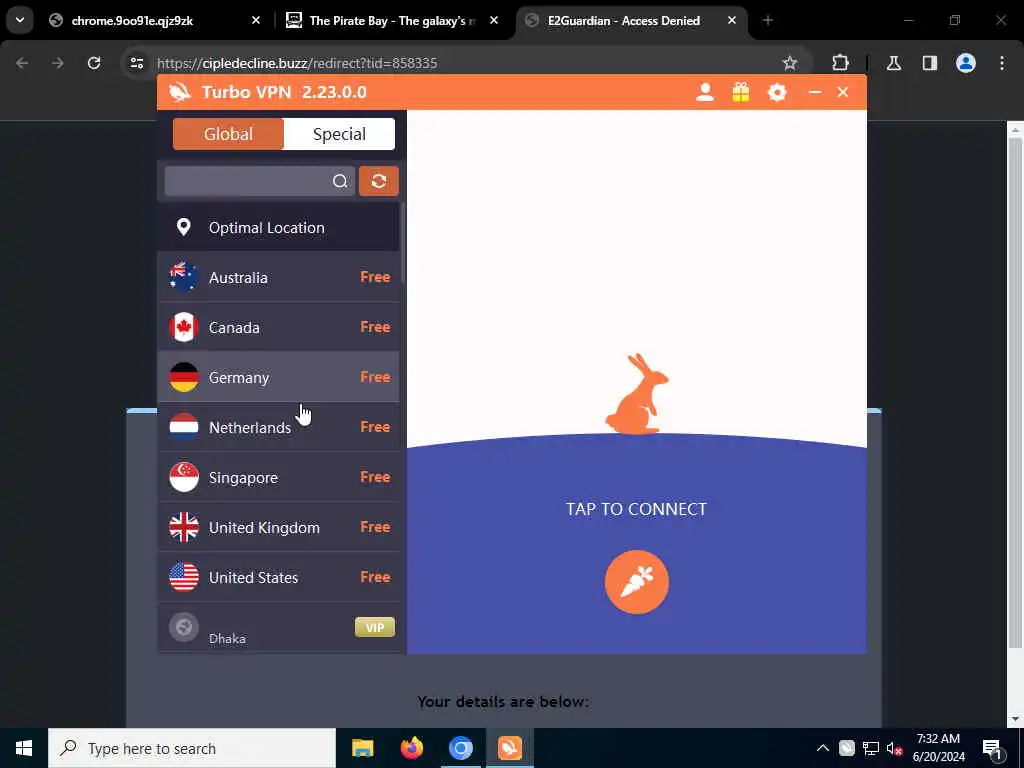The width and height of the screenshot is (1024, 768).
Task: Open Chrome tab search dropdown
Action: [x=20, y=20]
